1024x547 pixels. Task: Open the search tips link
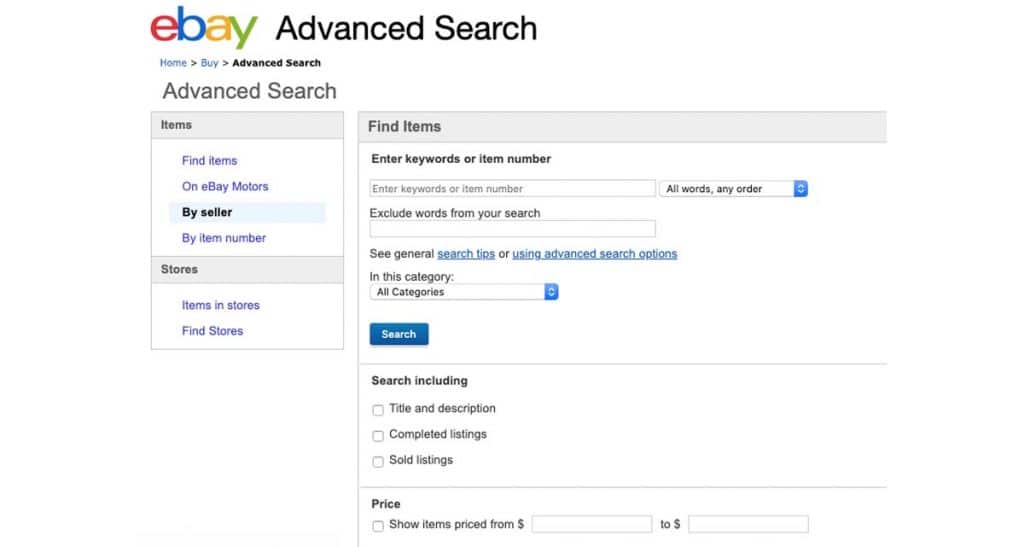466,254
